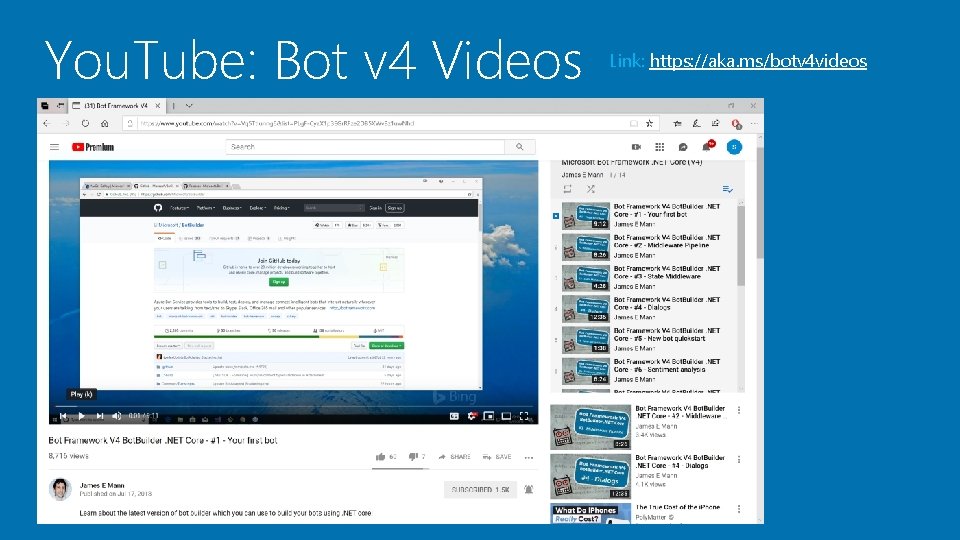The width and height of the screenshot is (960, 540).
Task: Toggle playlist shuffle button
Action: (x=591, y=189)
